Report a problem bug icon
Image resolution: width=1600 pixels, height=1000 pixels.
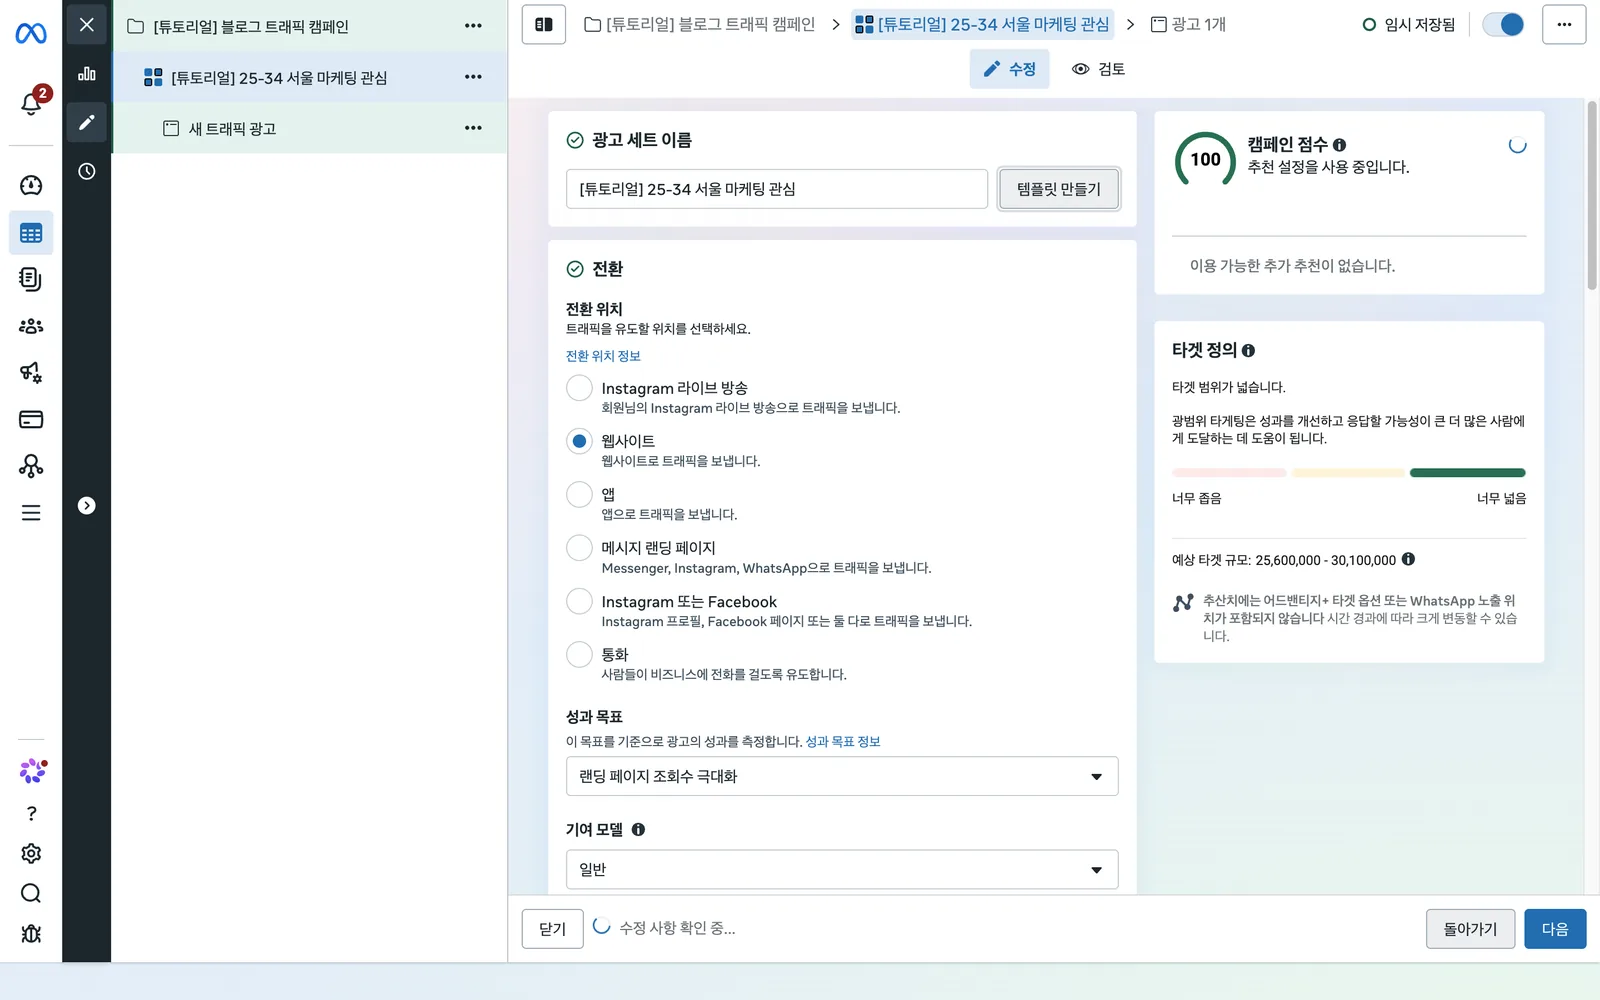[31, 933]
